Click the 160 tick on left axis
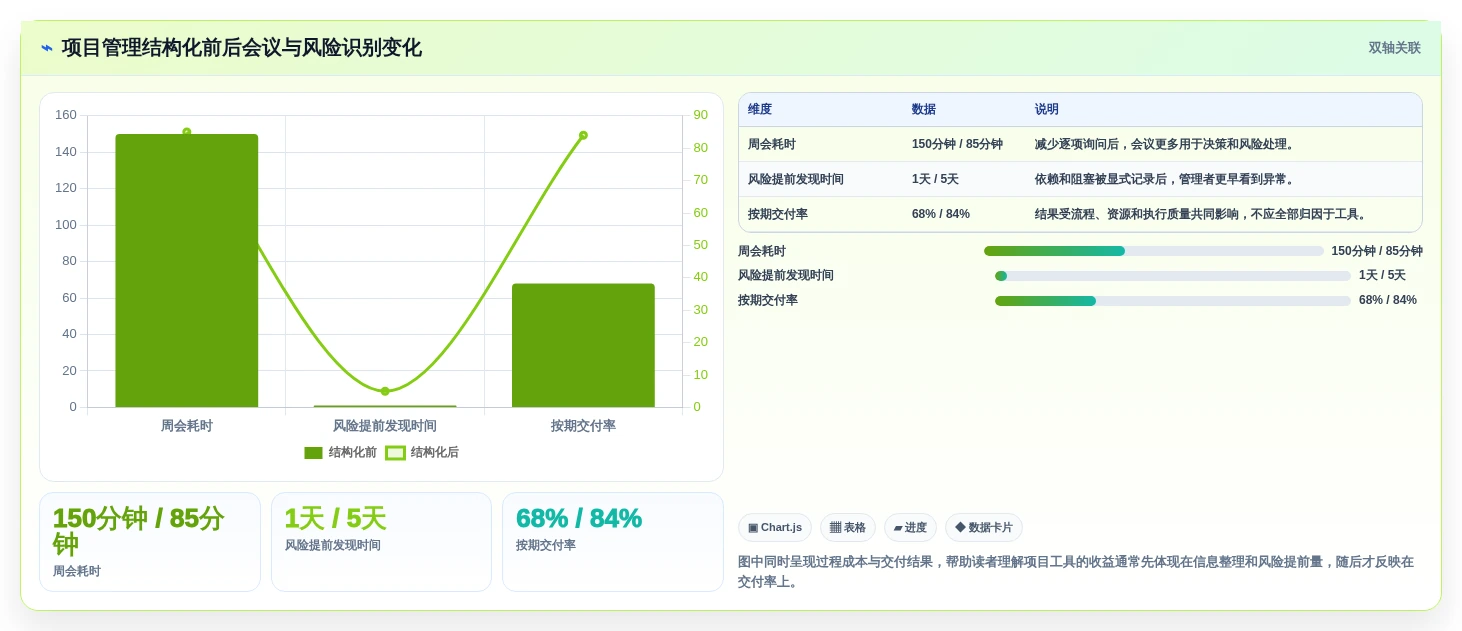 pyautogui.click(x=66, y=115)
